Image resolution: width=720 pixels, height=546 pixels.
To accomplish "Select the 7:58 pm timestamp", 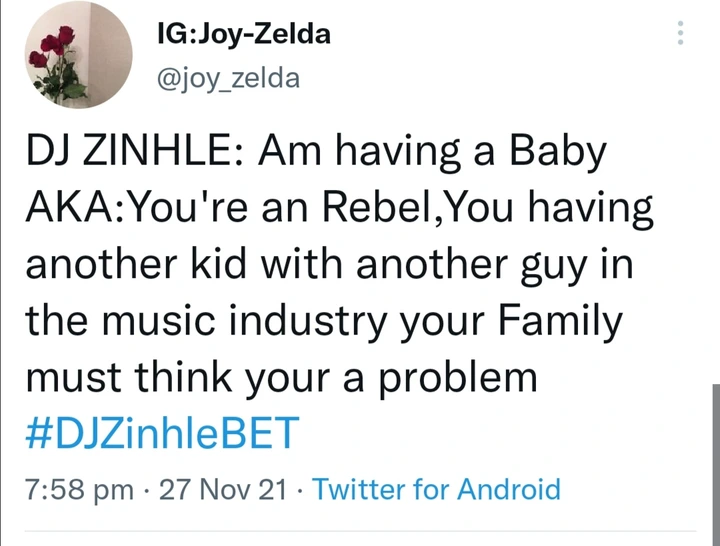I will point(79,489).
